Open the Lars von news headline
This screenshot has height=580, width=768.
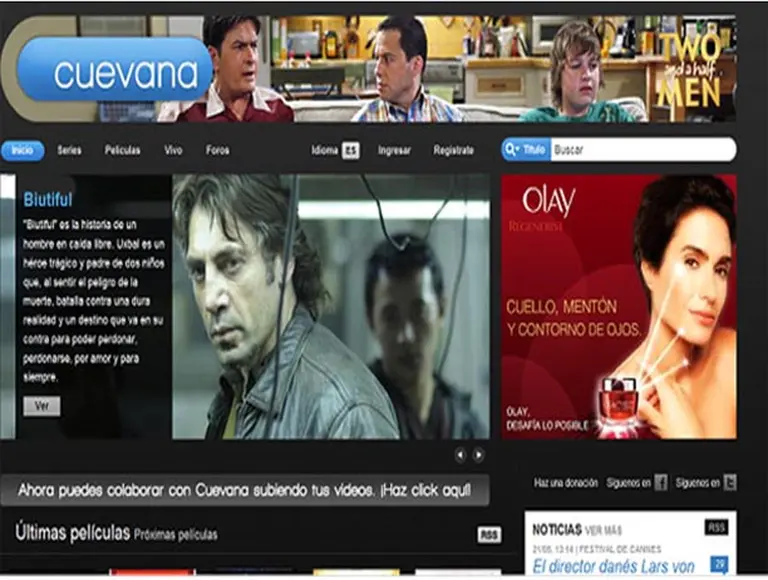614,567
